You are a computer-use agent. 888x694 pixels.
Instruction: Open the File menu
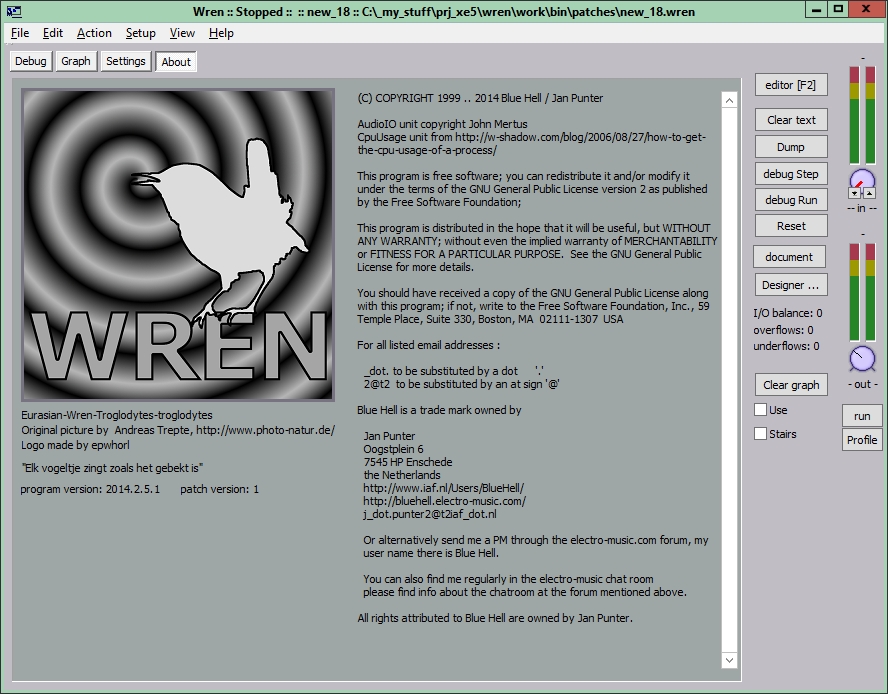pos(20,33)
